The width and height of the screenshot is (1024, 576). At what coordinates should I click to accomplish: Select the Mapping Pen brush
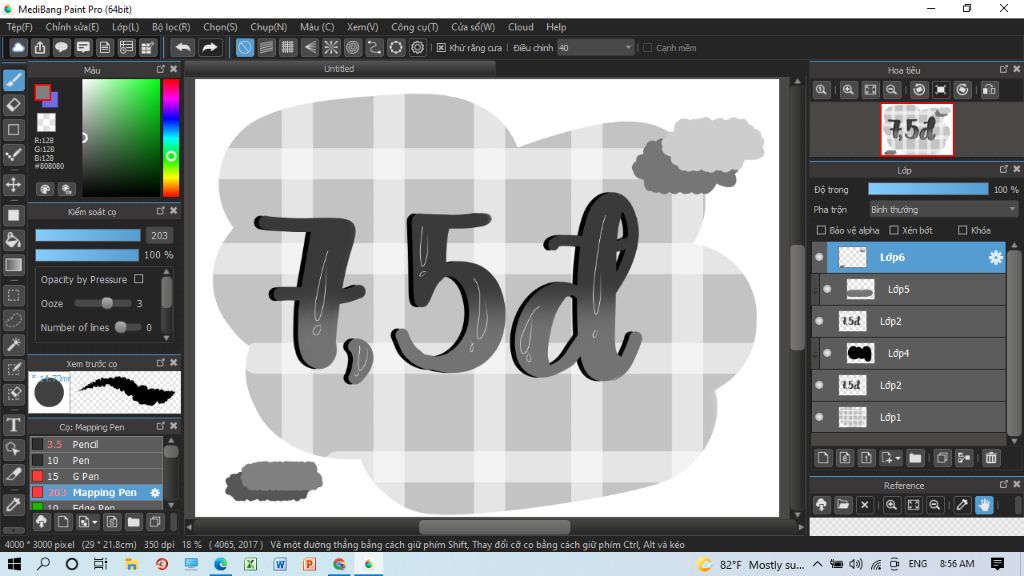click(x=97, y=492)
